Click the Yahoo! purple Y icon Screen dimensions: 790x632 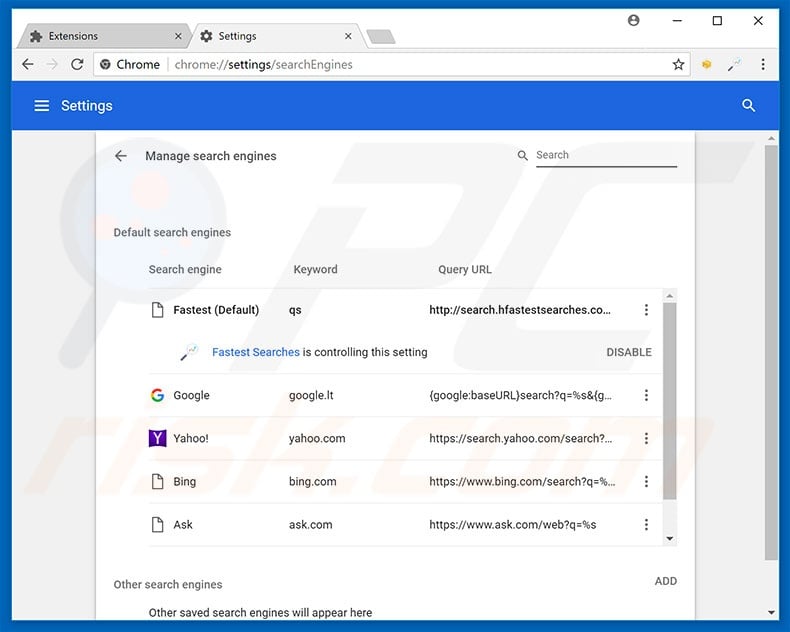(x=158, y=438)
